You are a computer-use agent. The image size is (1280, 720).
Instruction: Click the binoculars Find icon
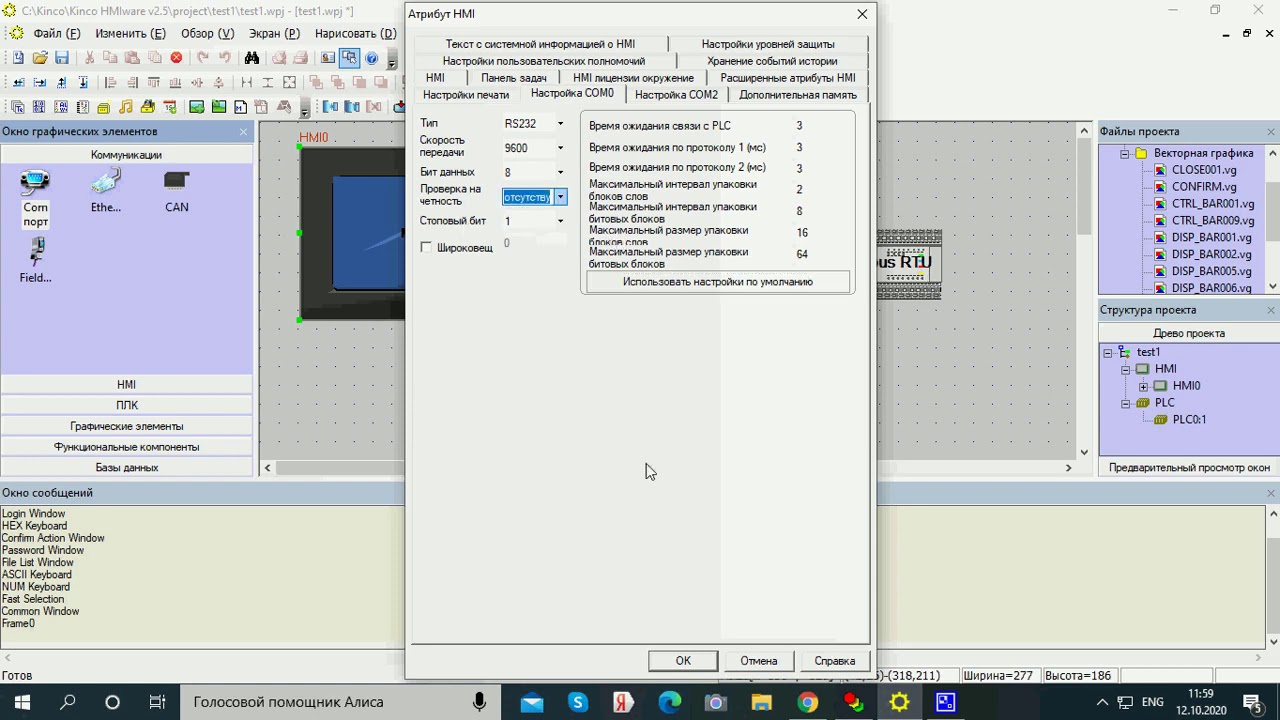pyautogui.click(x=252, y=58)
